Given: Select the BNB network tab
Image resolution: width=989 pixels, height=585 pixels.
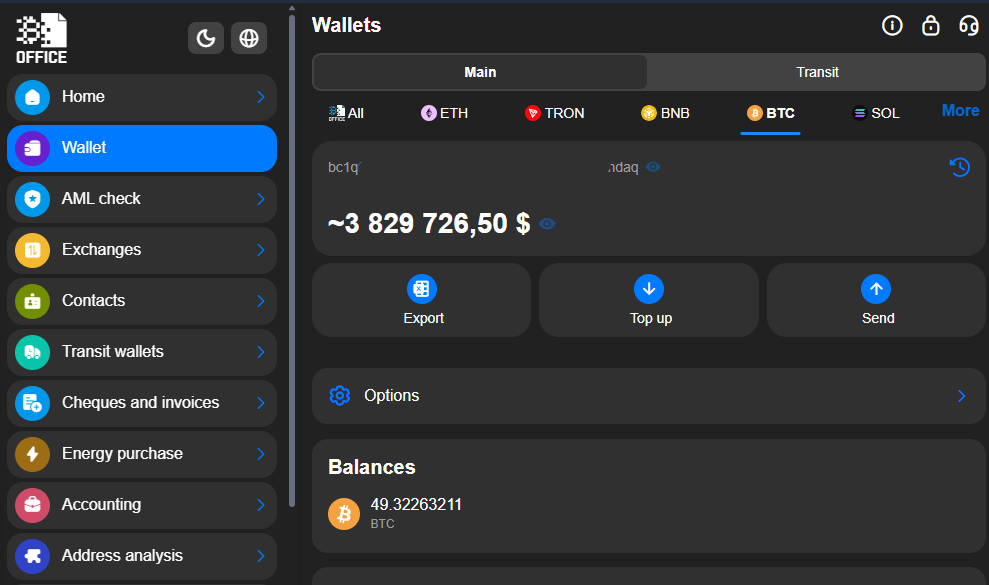Looking at the screenshot, I should point(665,114).
